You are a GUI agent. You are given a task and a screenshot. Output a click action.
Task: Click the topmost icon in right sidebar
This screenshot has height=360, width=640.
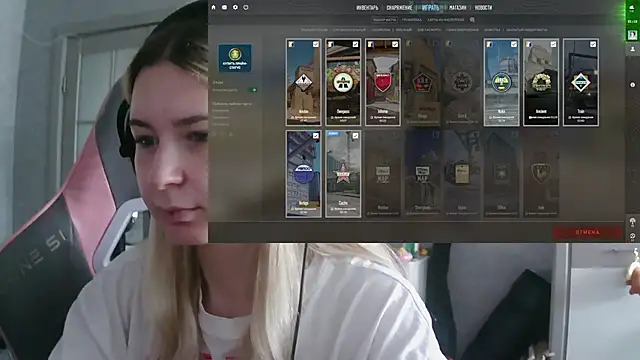632,7
